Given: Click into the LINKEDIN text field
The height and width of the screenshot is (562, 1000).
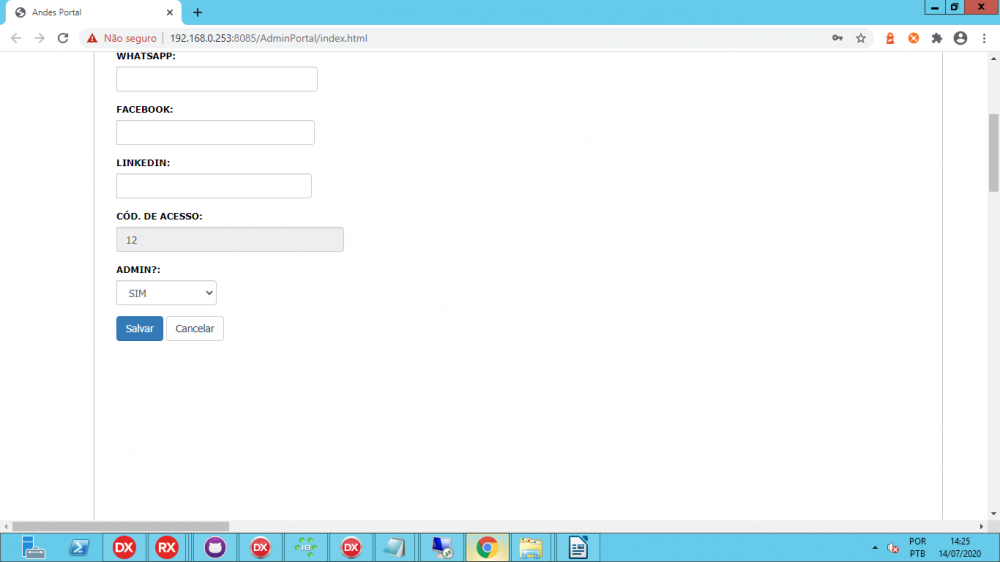Looking at the screenshot, I should pos(214,186).
